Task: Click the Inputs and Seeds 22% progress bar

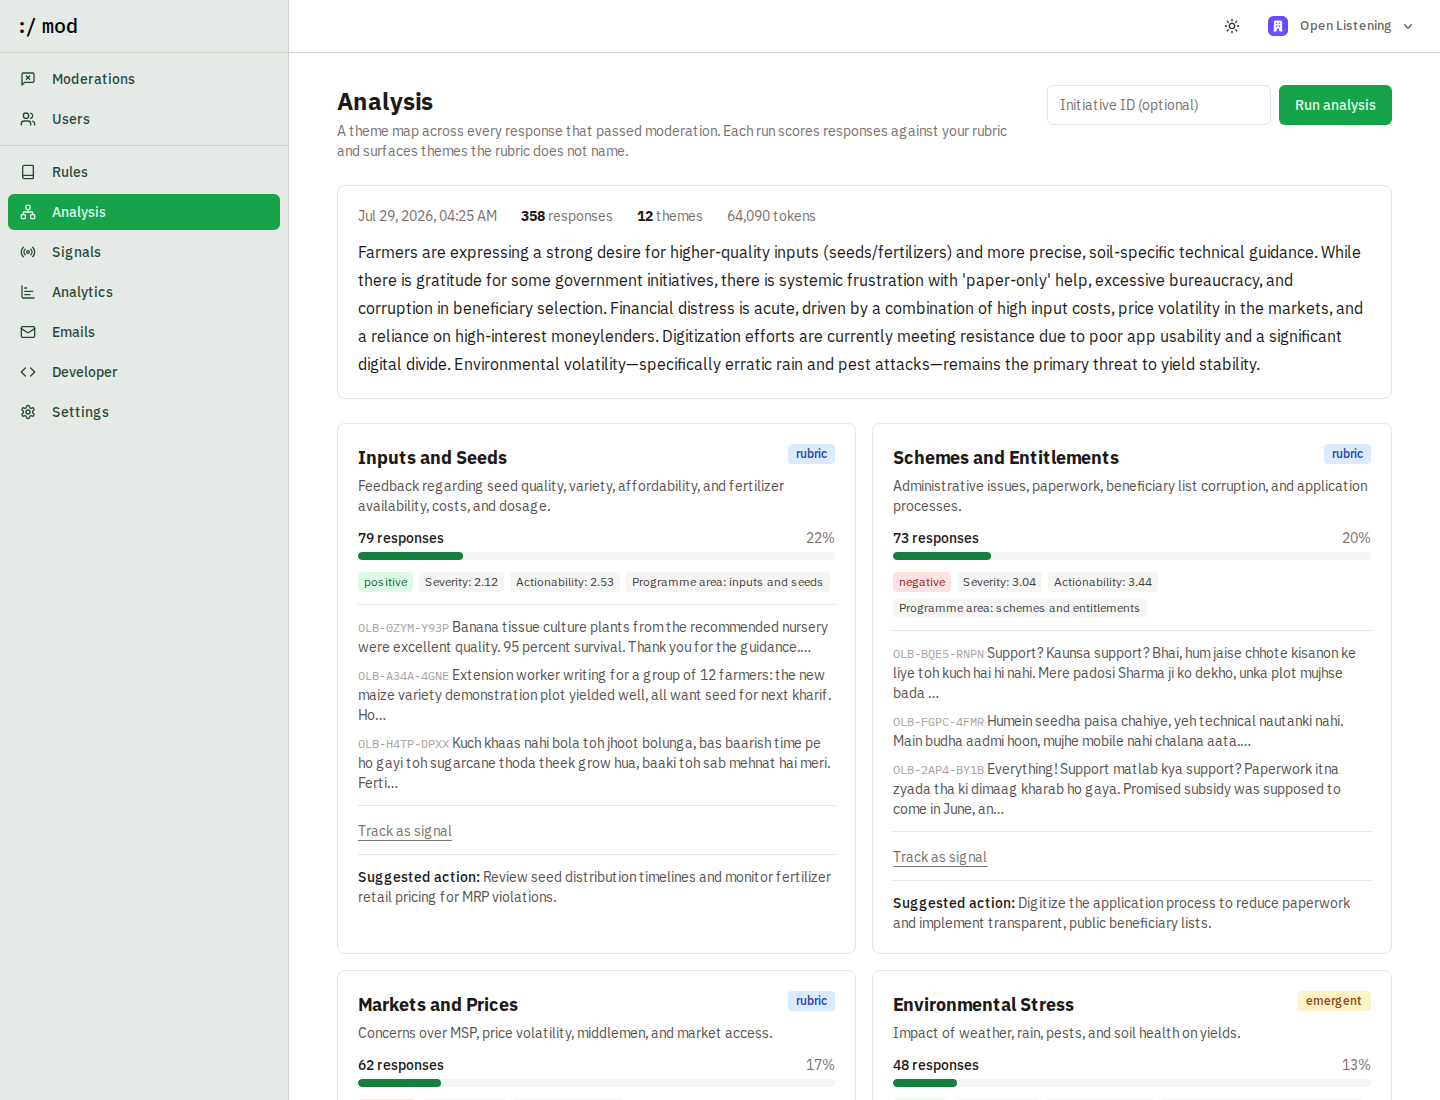Action: 596,556
